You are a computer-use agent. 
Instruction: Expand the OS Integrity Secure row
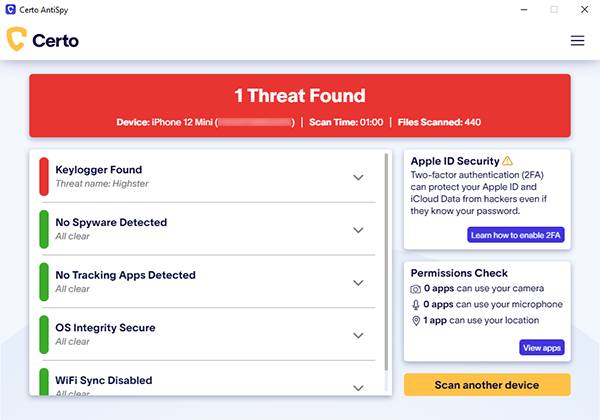(x=358, y=335)
